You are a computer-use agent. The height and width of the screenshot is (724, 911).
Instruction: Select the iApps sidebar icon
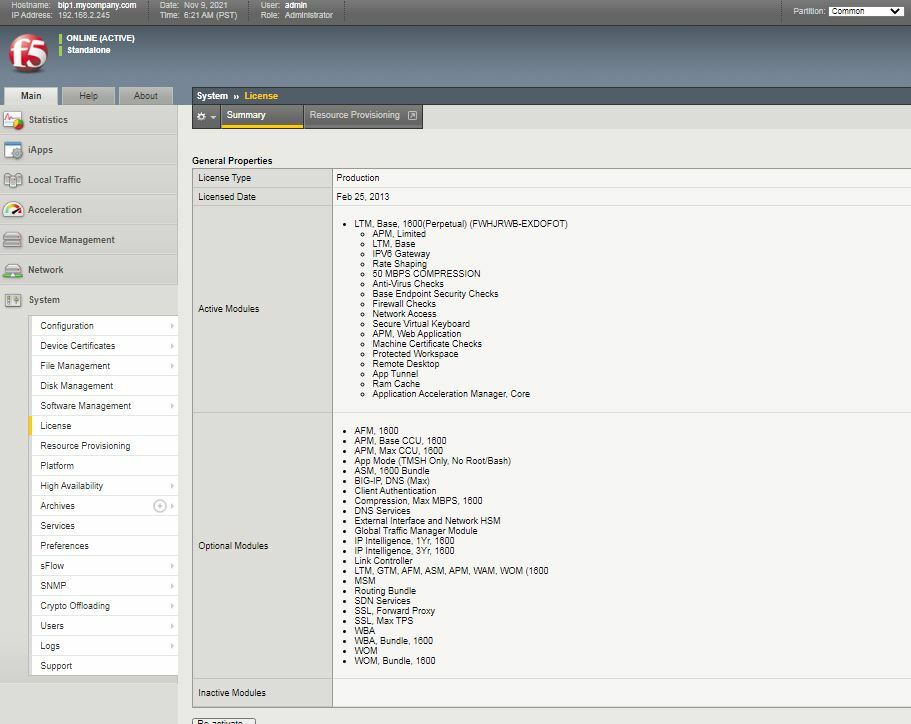tap(15, 149)
